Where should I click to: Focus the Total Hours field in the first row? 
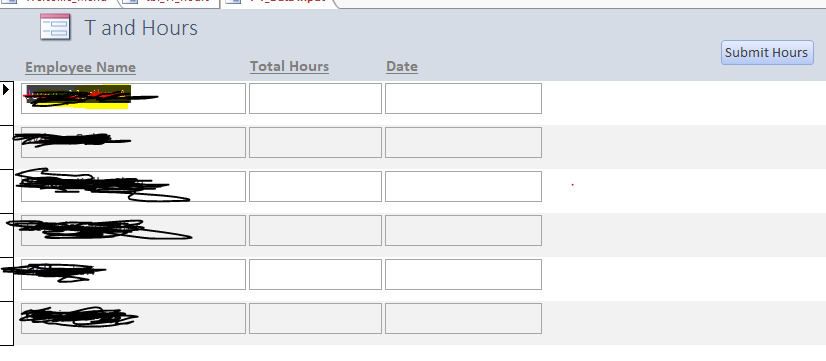(315, 98)
